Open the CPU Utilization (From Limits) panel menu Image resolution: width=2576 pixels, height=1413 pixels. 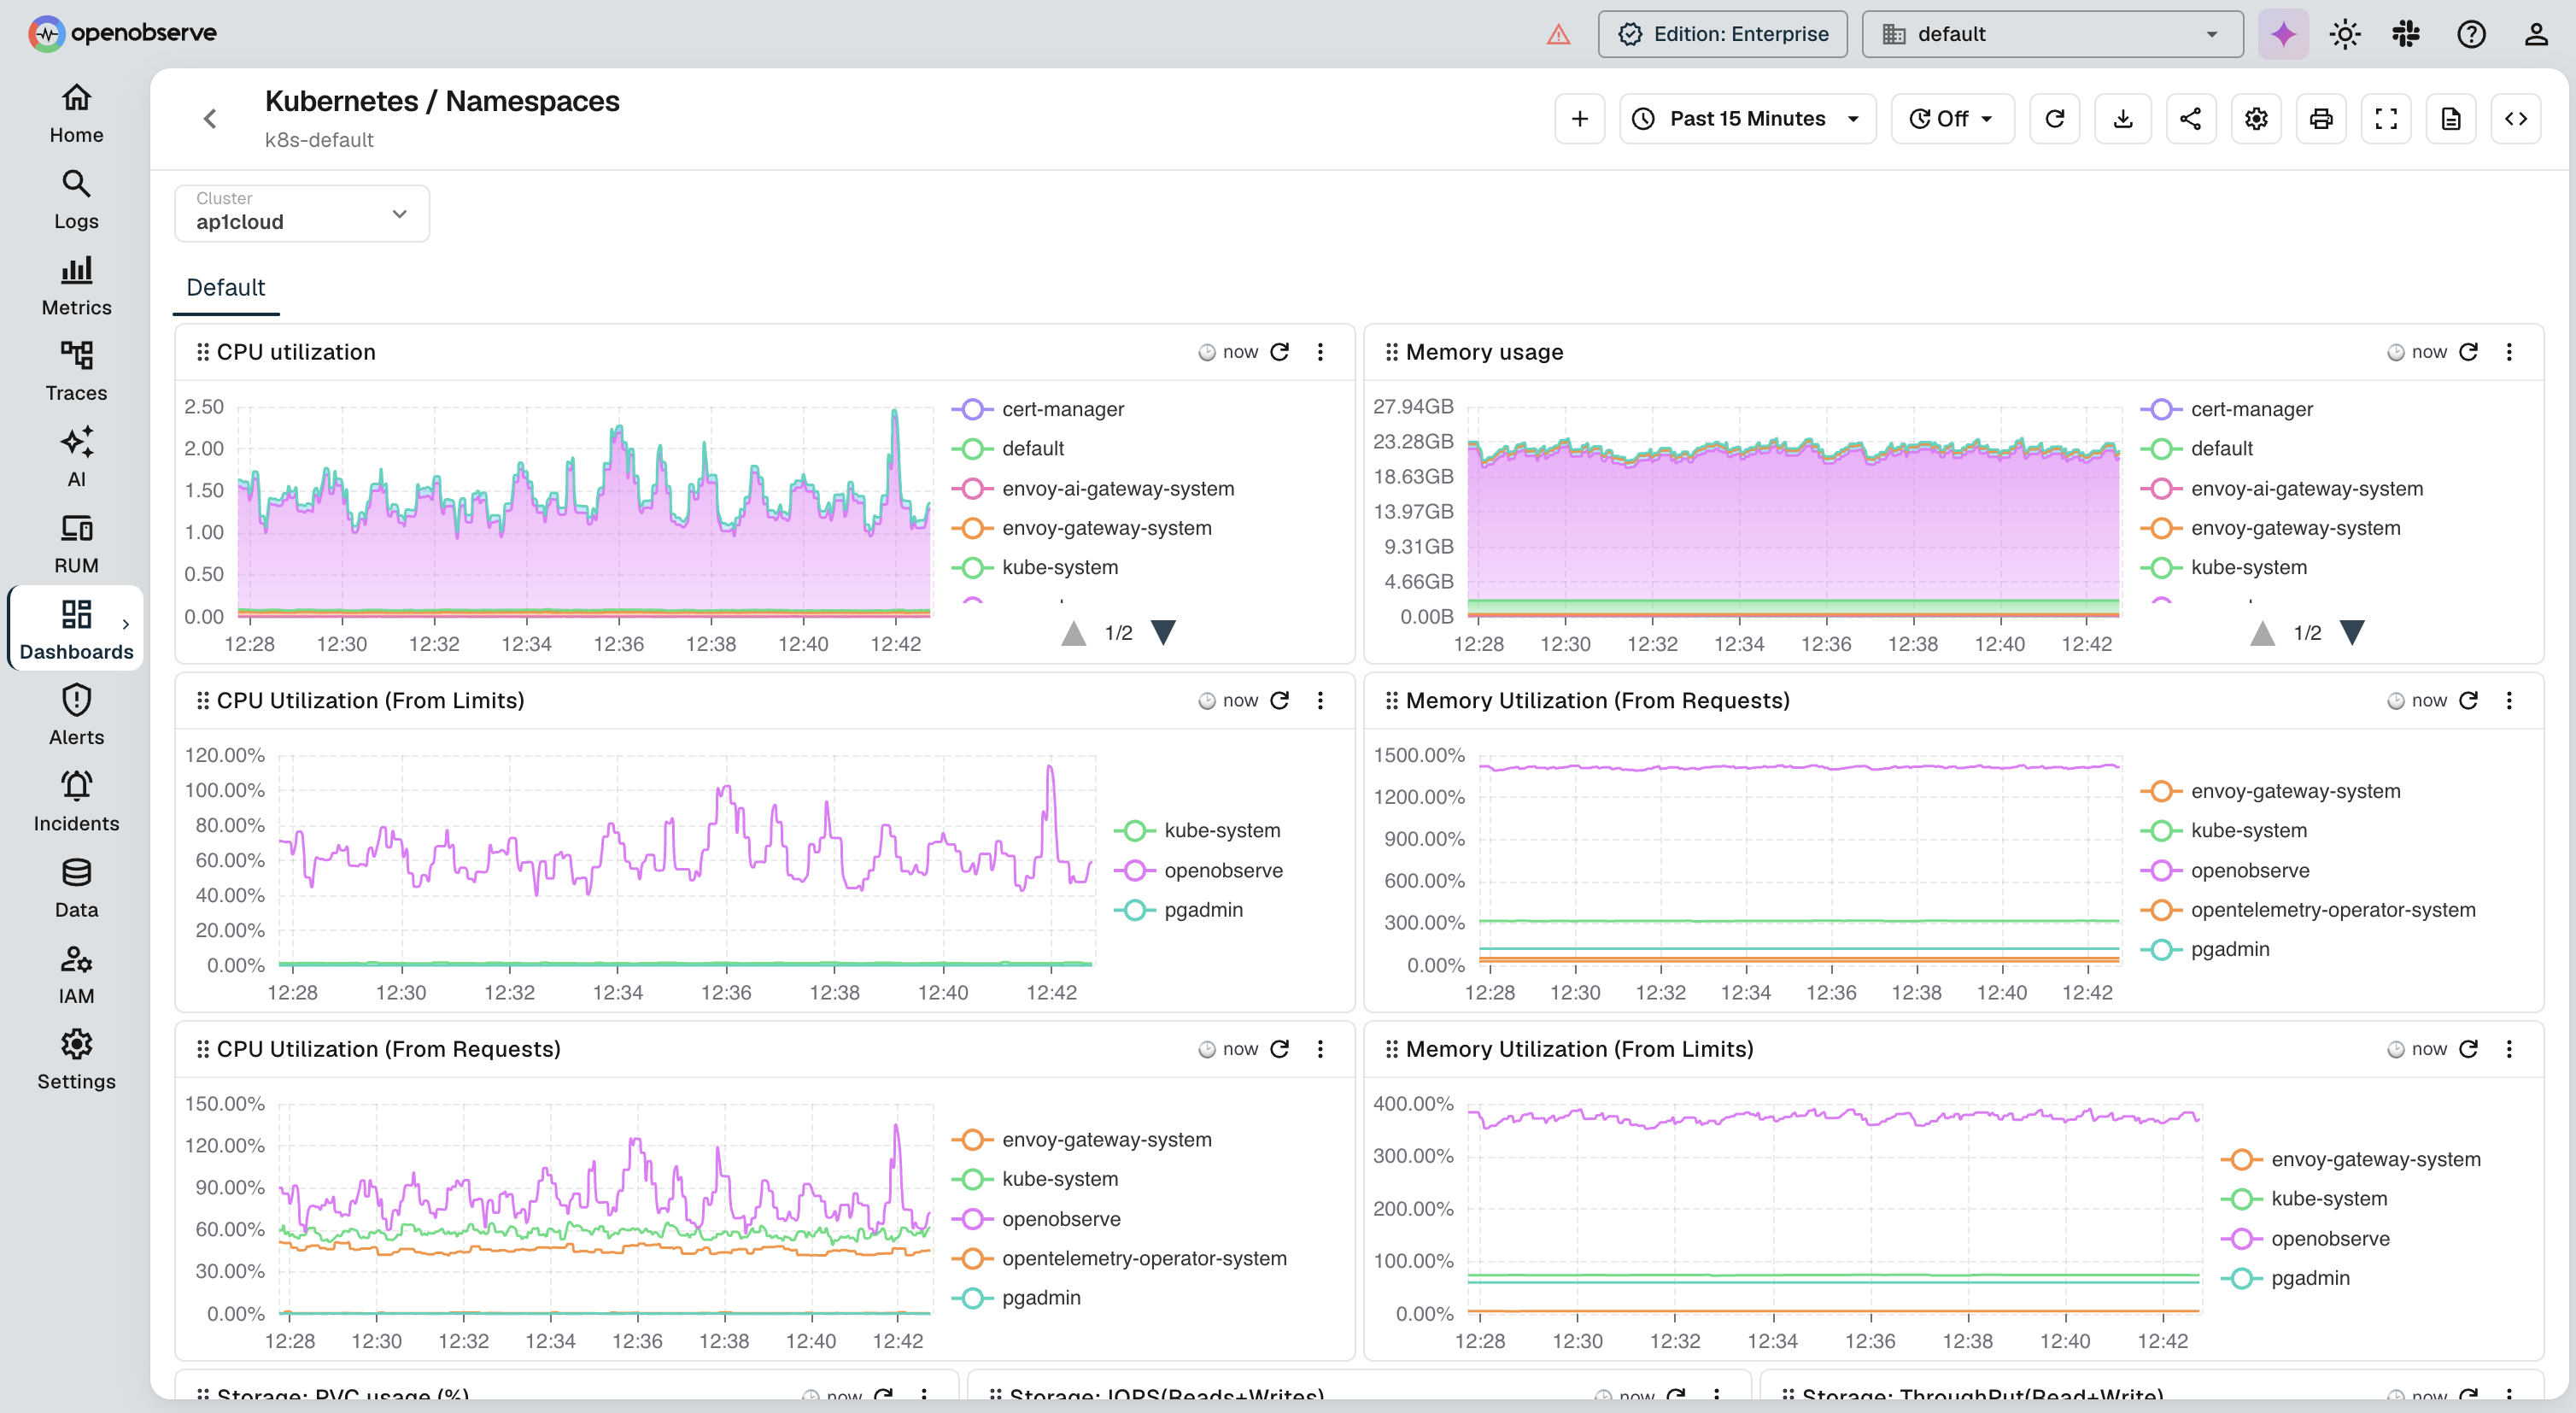pyautogui.click(x=1320, y=701)
